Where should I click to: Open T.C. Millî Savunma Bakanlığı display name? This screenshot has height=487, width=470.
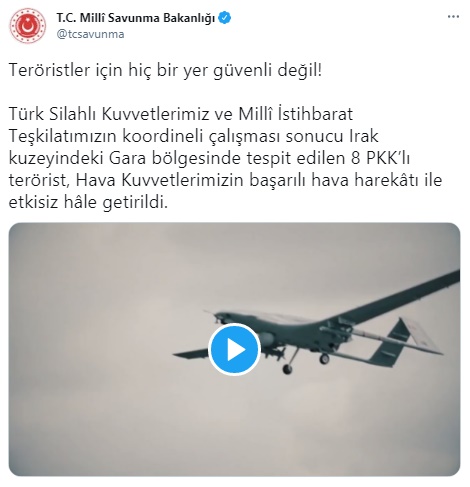pyautogui.click(x=136, y=18)
